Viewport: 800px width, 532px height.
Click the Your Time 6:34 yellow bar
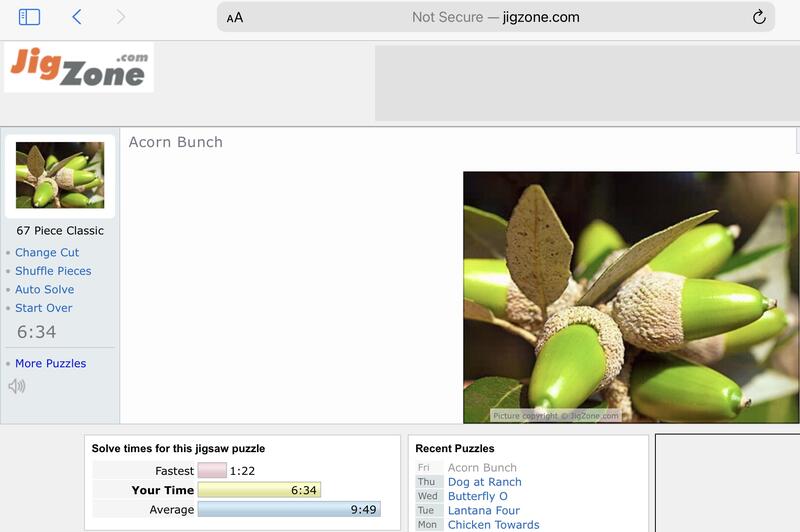[x=259, y=490]
